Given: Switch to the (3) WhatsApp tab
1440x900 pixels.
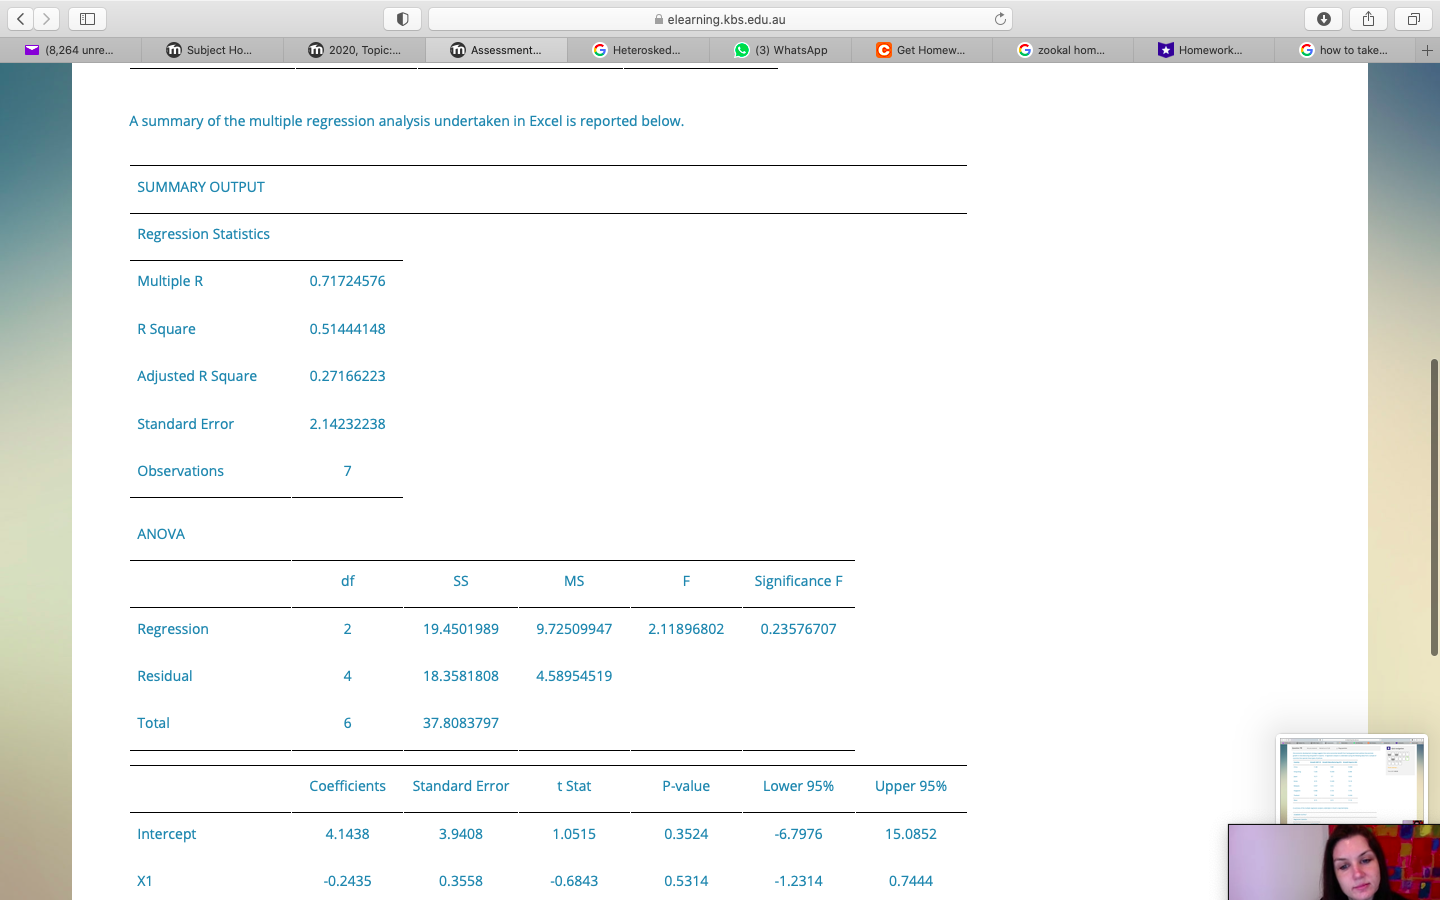Looking at the screenshot, I should click(x=780, y=50).
